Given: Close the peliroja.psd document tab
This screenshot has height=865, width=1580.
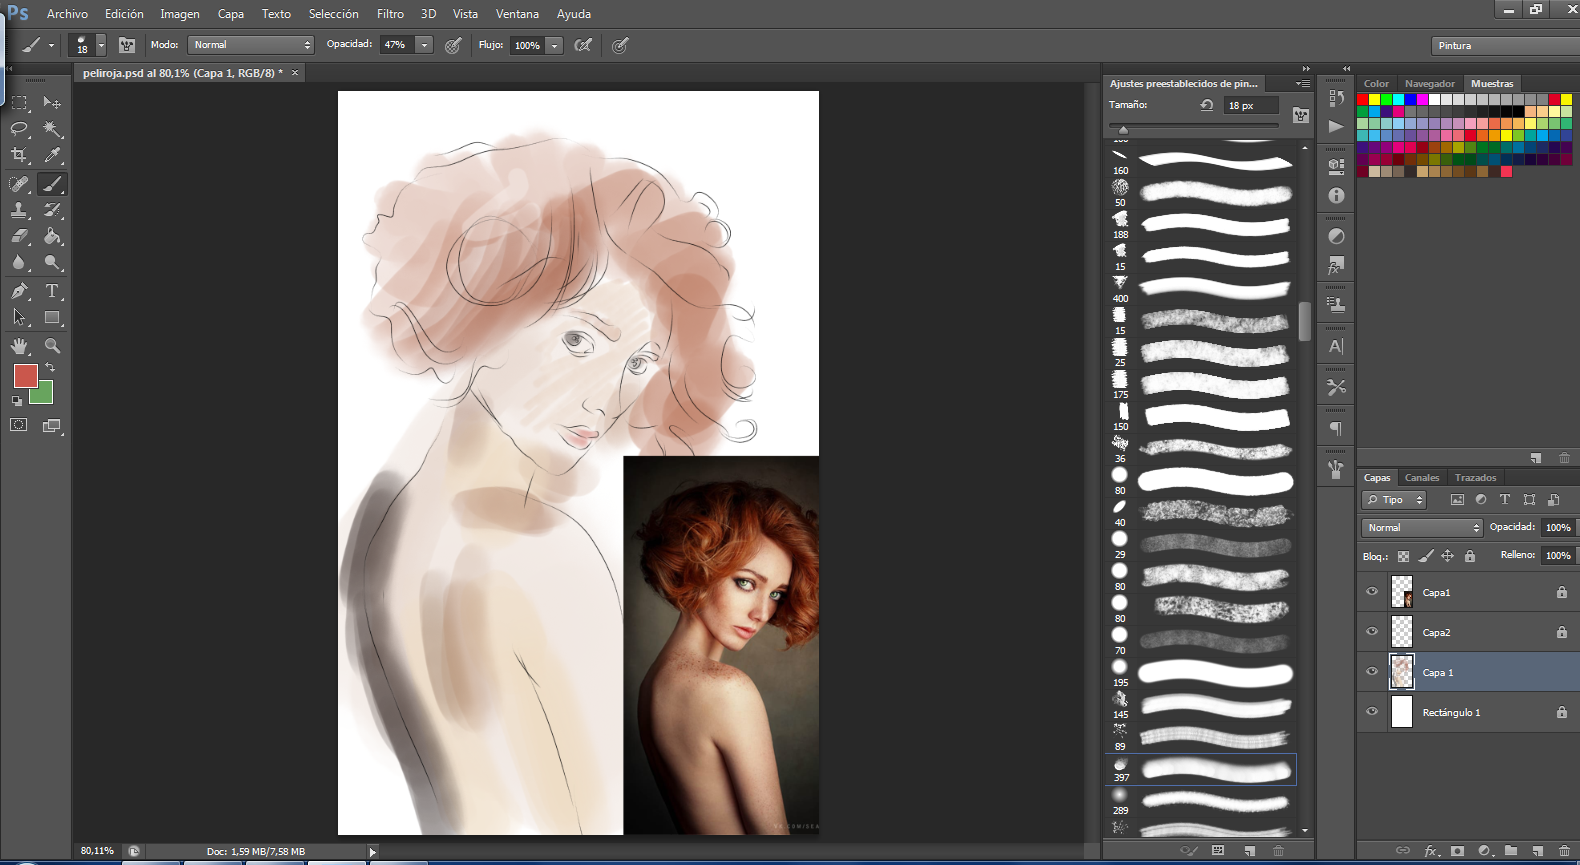Looking at the screenshot, I should tap(295, 73).
